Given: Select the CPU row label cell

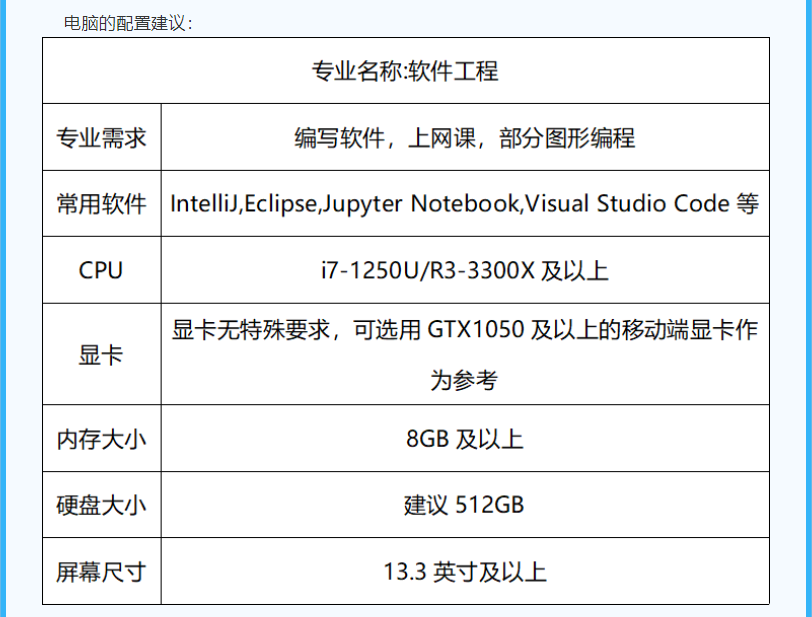Looking at the screenshot, I should 101,271.
